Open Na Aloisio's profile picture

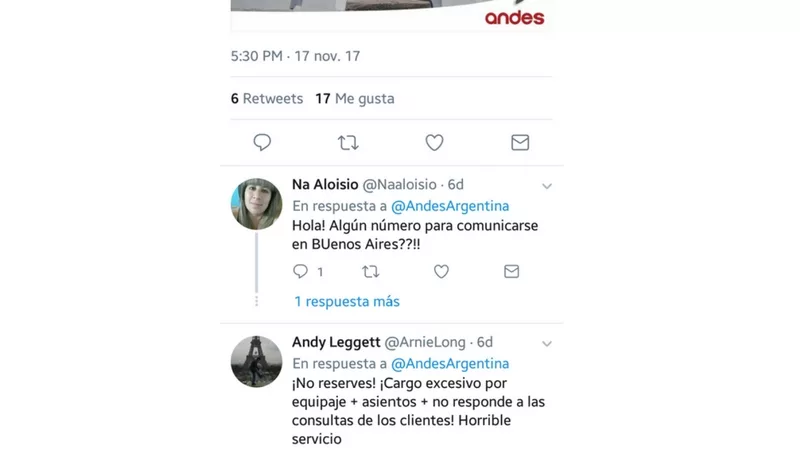(x=257, y=204)
